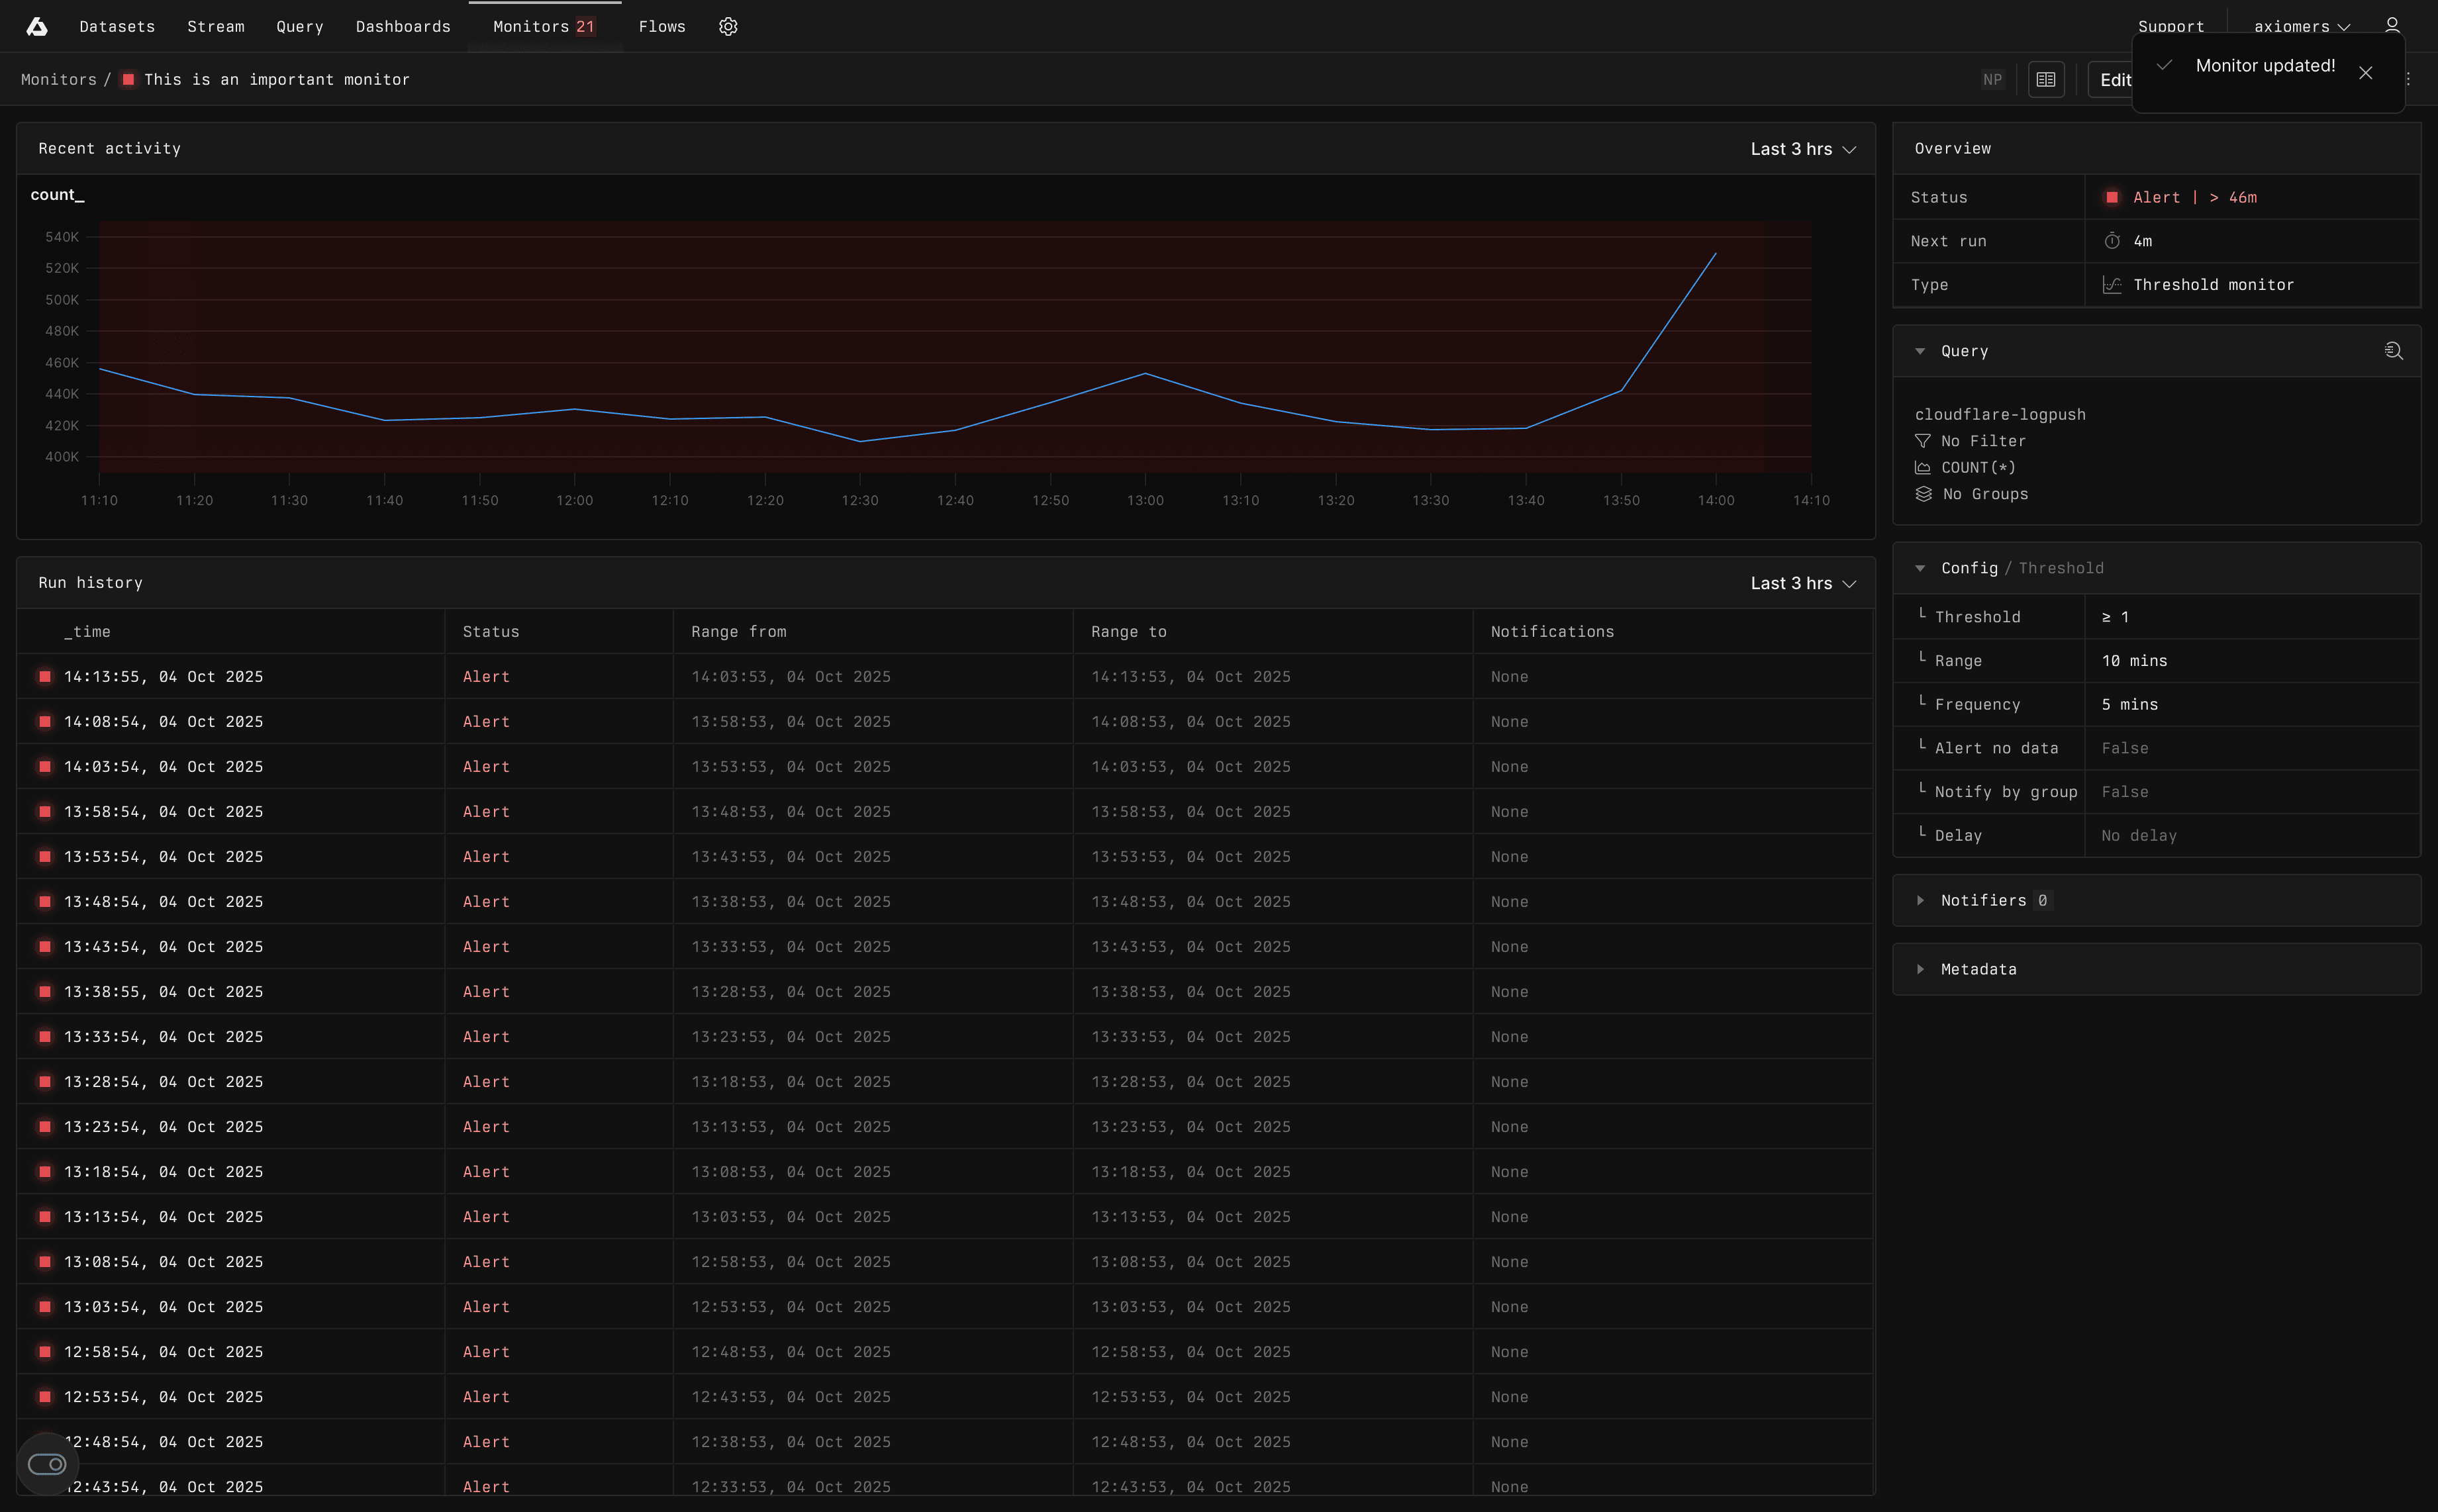Click the Monitors breadcrumb link
The width and height of the screenshot is (2438, 1512).
(x=59, y=80)
